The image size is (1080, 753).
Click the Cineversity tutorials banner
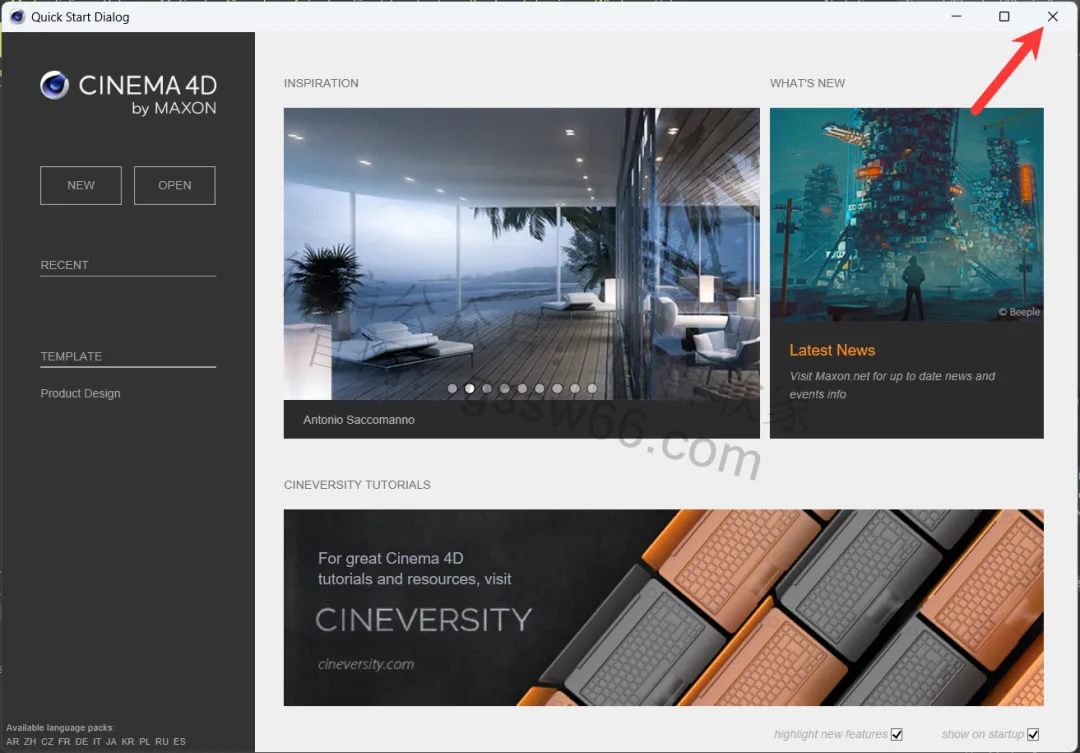pos(663,608)
